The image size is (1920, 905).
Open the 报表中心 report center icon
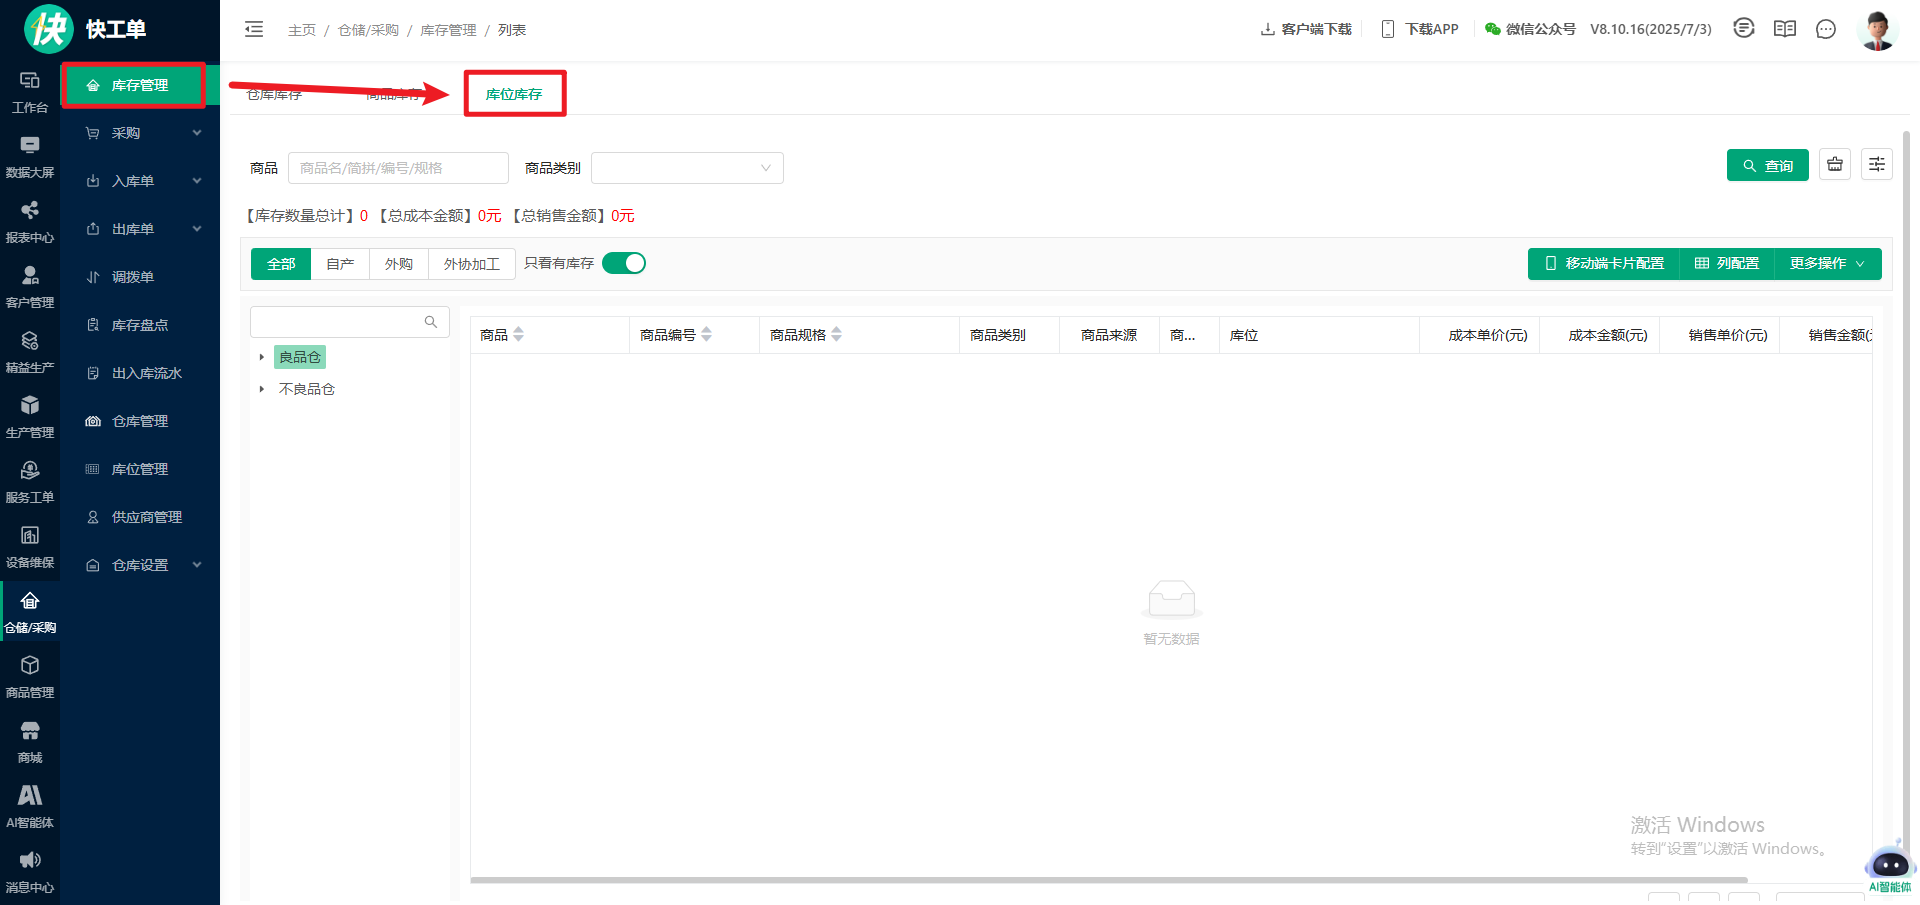(x=30, y=222)
